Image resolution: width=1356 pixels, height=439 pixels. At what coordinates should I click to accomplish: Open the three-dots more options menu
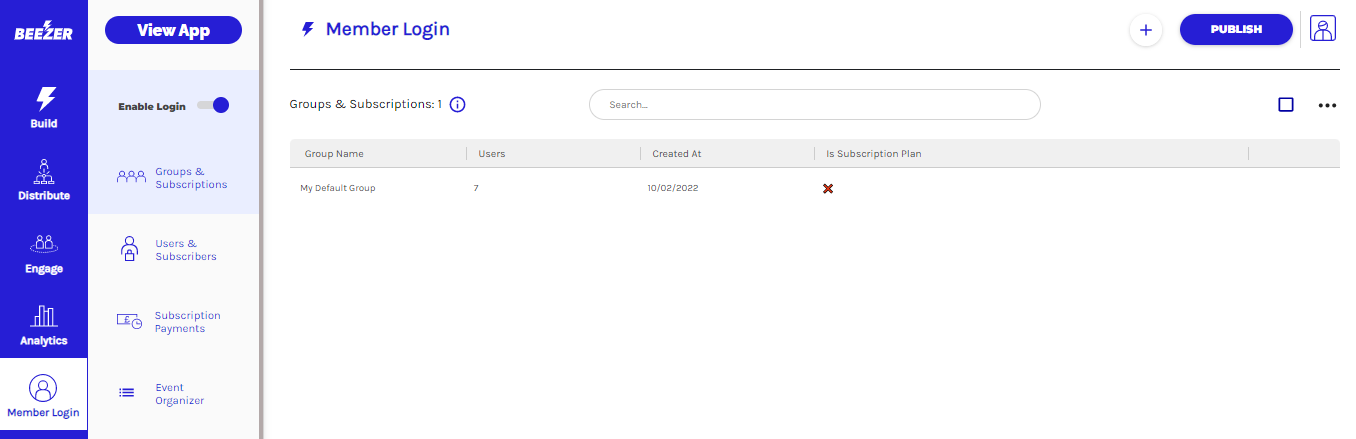[x=1327, y=105]
